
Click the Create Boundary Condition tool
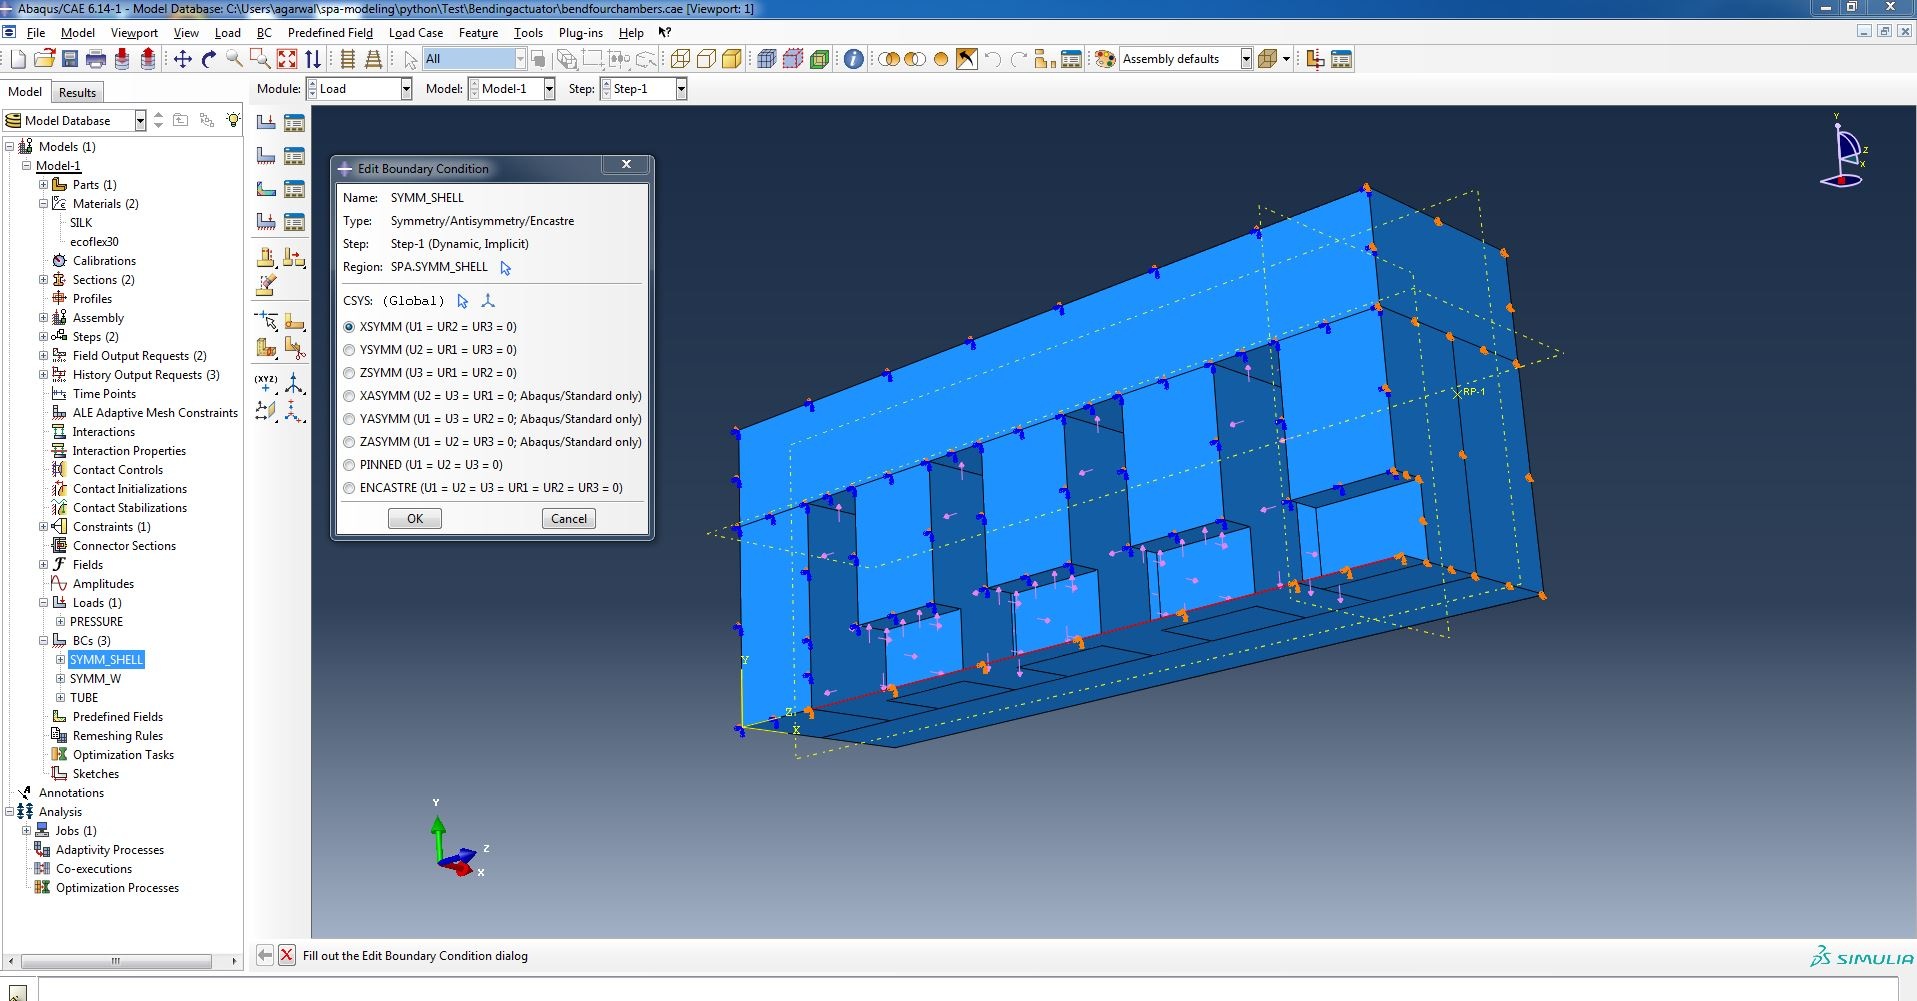(266, 156)
